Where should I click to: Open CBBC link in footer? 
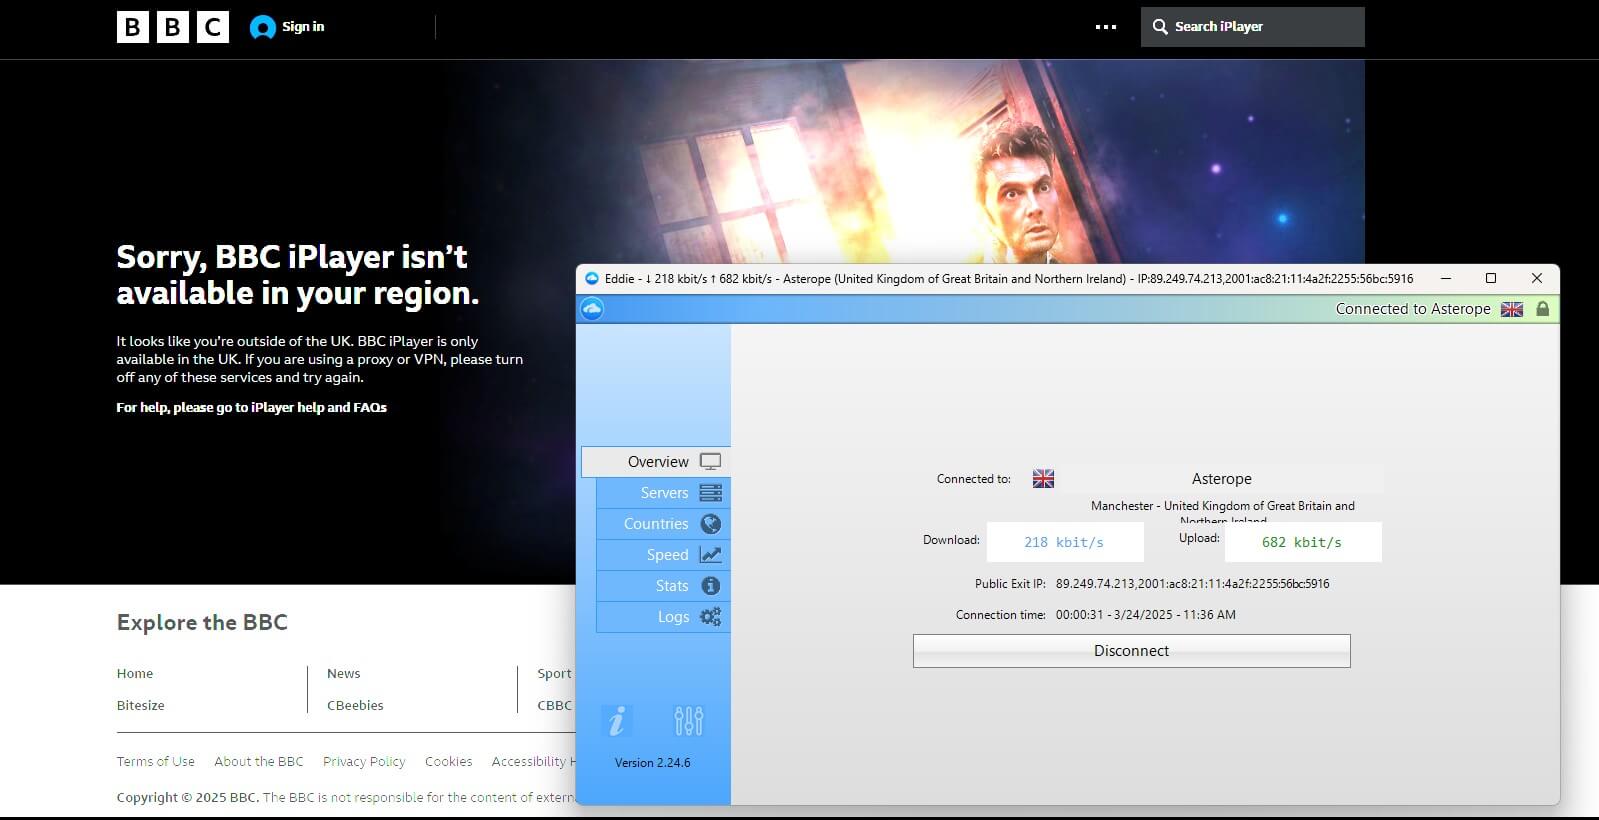click(x=554, y=706)
